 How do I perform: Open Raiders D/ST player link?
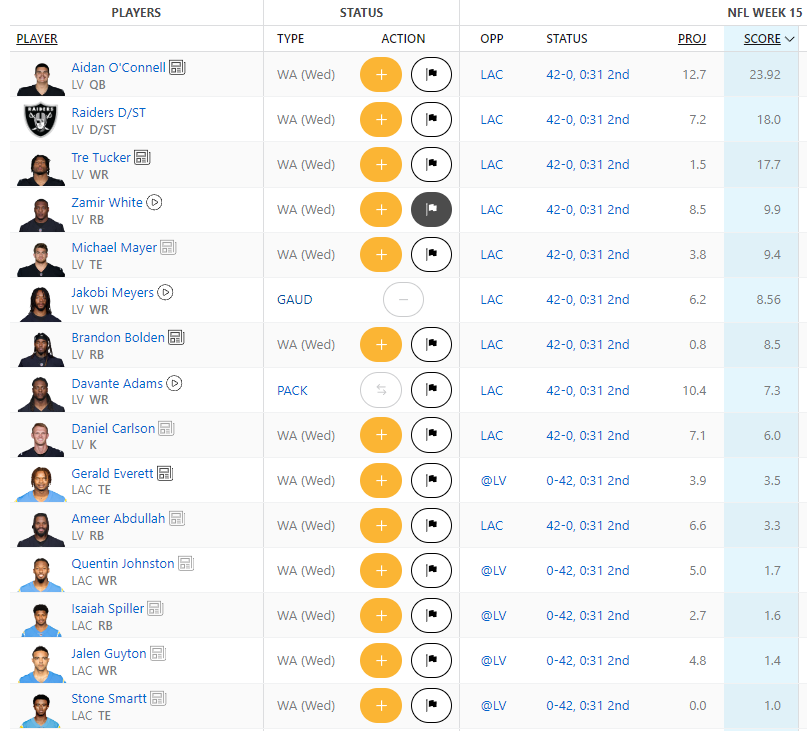(x=109, y=112)
